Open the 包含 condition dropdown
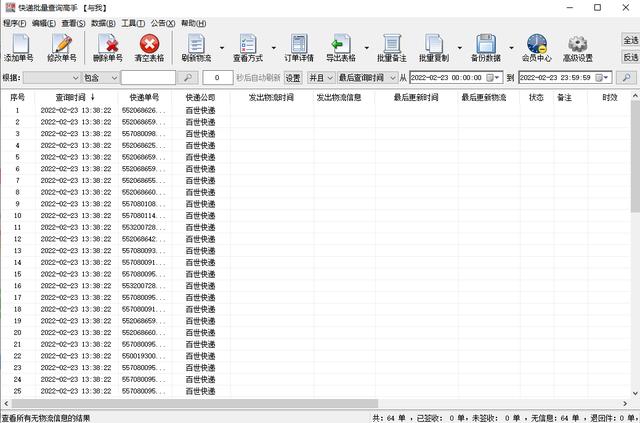Viewport: 640px width, 423px height. coord(100,78)
